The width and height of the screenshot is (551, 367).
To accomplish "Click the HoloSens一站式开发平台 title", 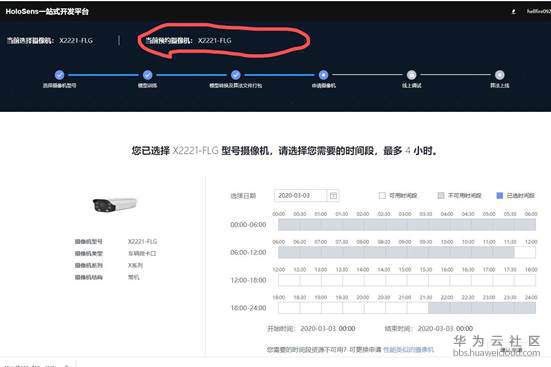I will (47, 12).
